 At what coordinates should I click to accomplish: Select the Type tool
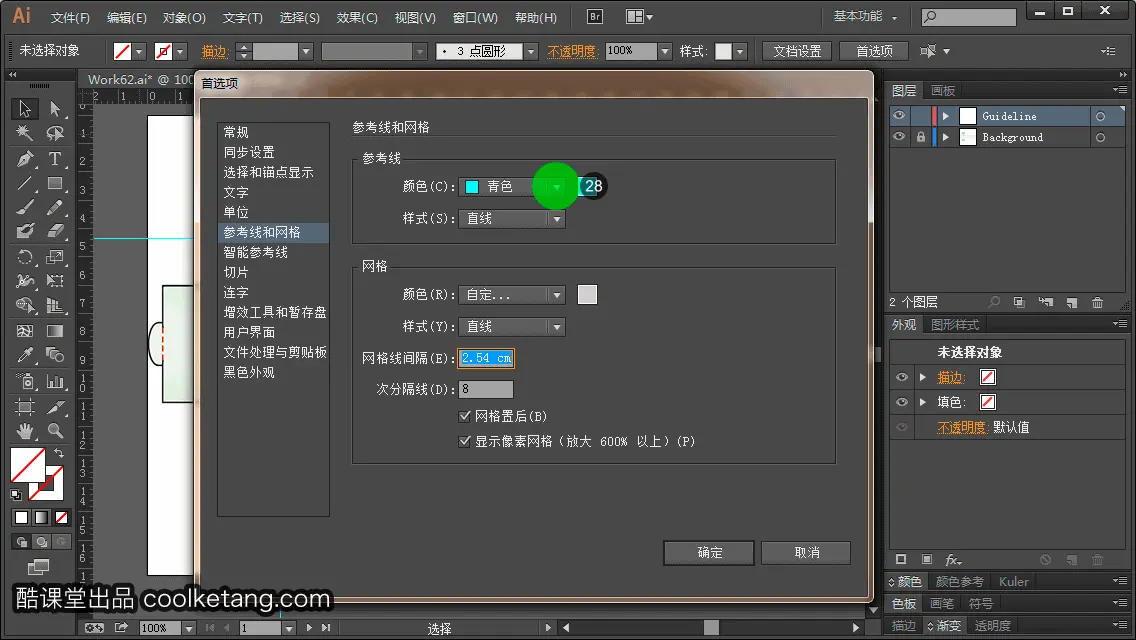point(55,159)
